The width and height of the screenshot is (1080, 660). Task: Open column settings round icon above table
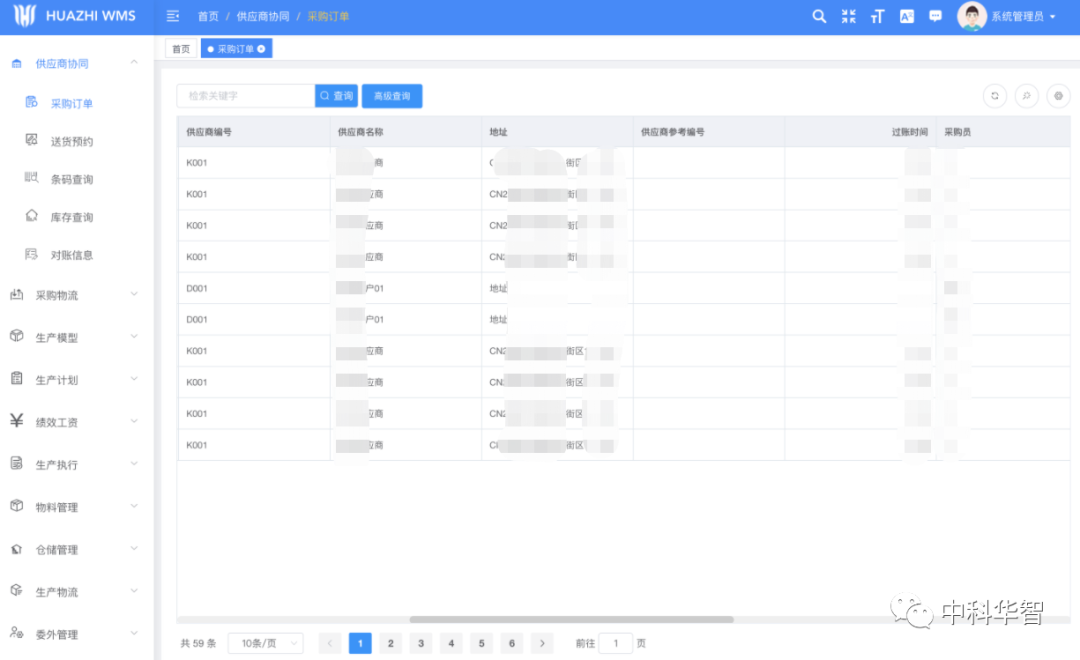(1058, 96)
